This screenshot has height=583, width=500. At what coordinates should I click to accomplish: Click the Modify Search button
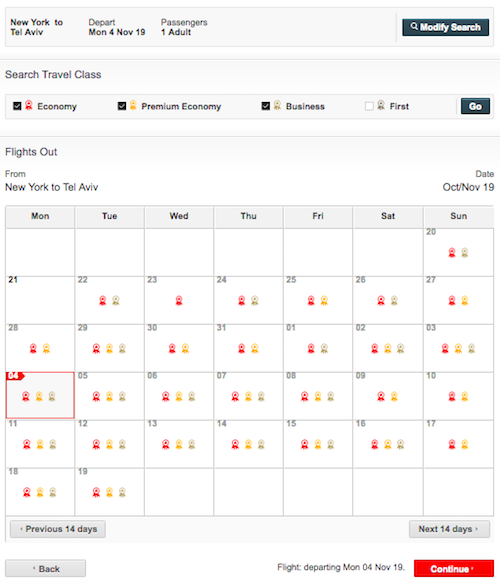(445, 27)
